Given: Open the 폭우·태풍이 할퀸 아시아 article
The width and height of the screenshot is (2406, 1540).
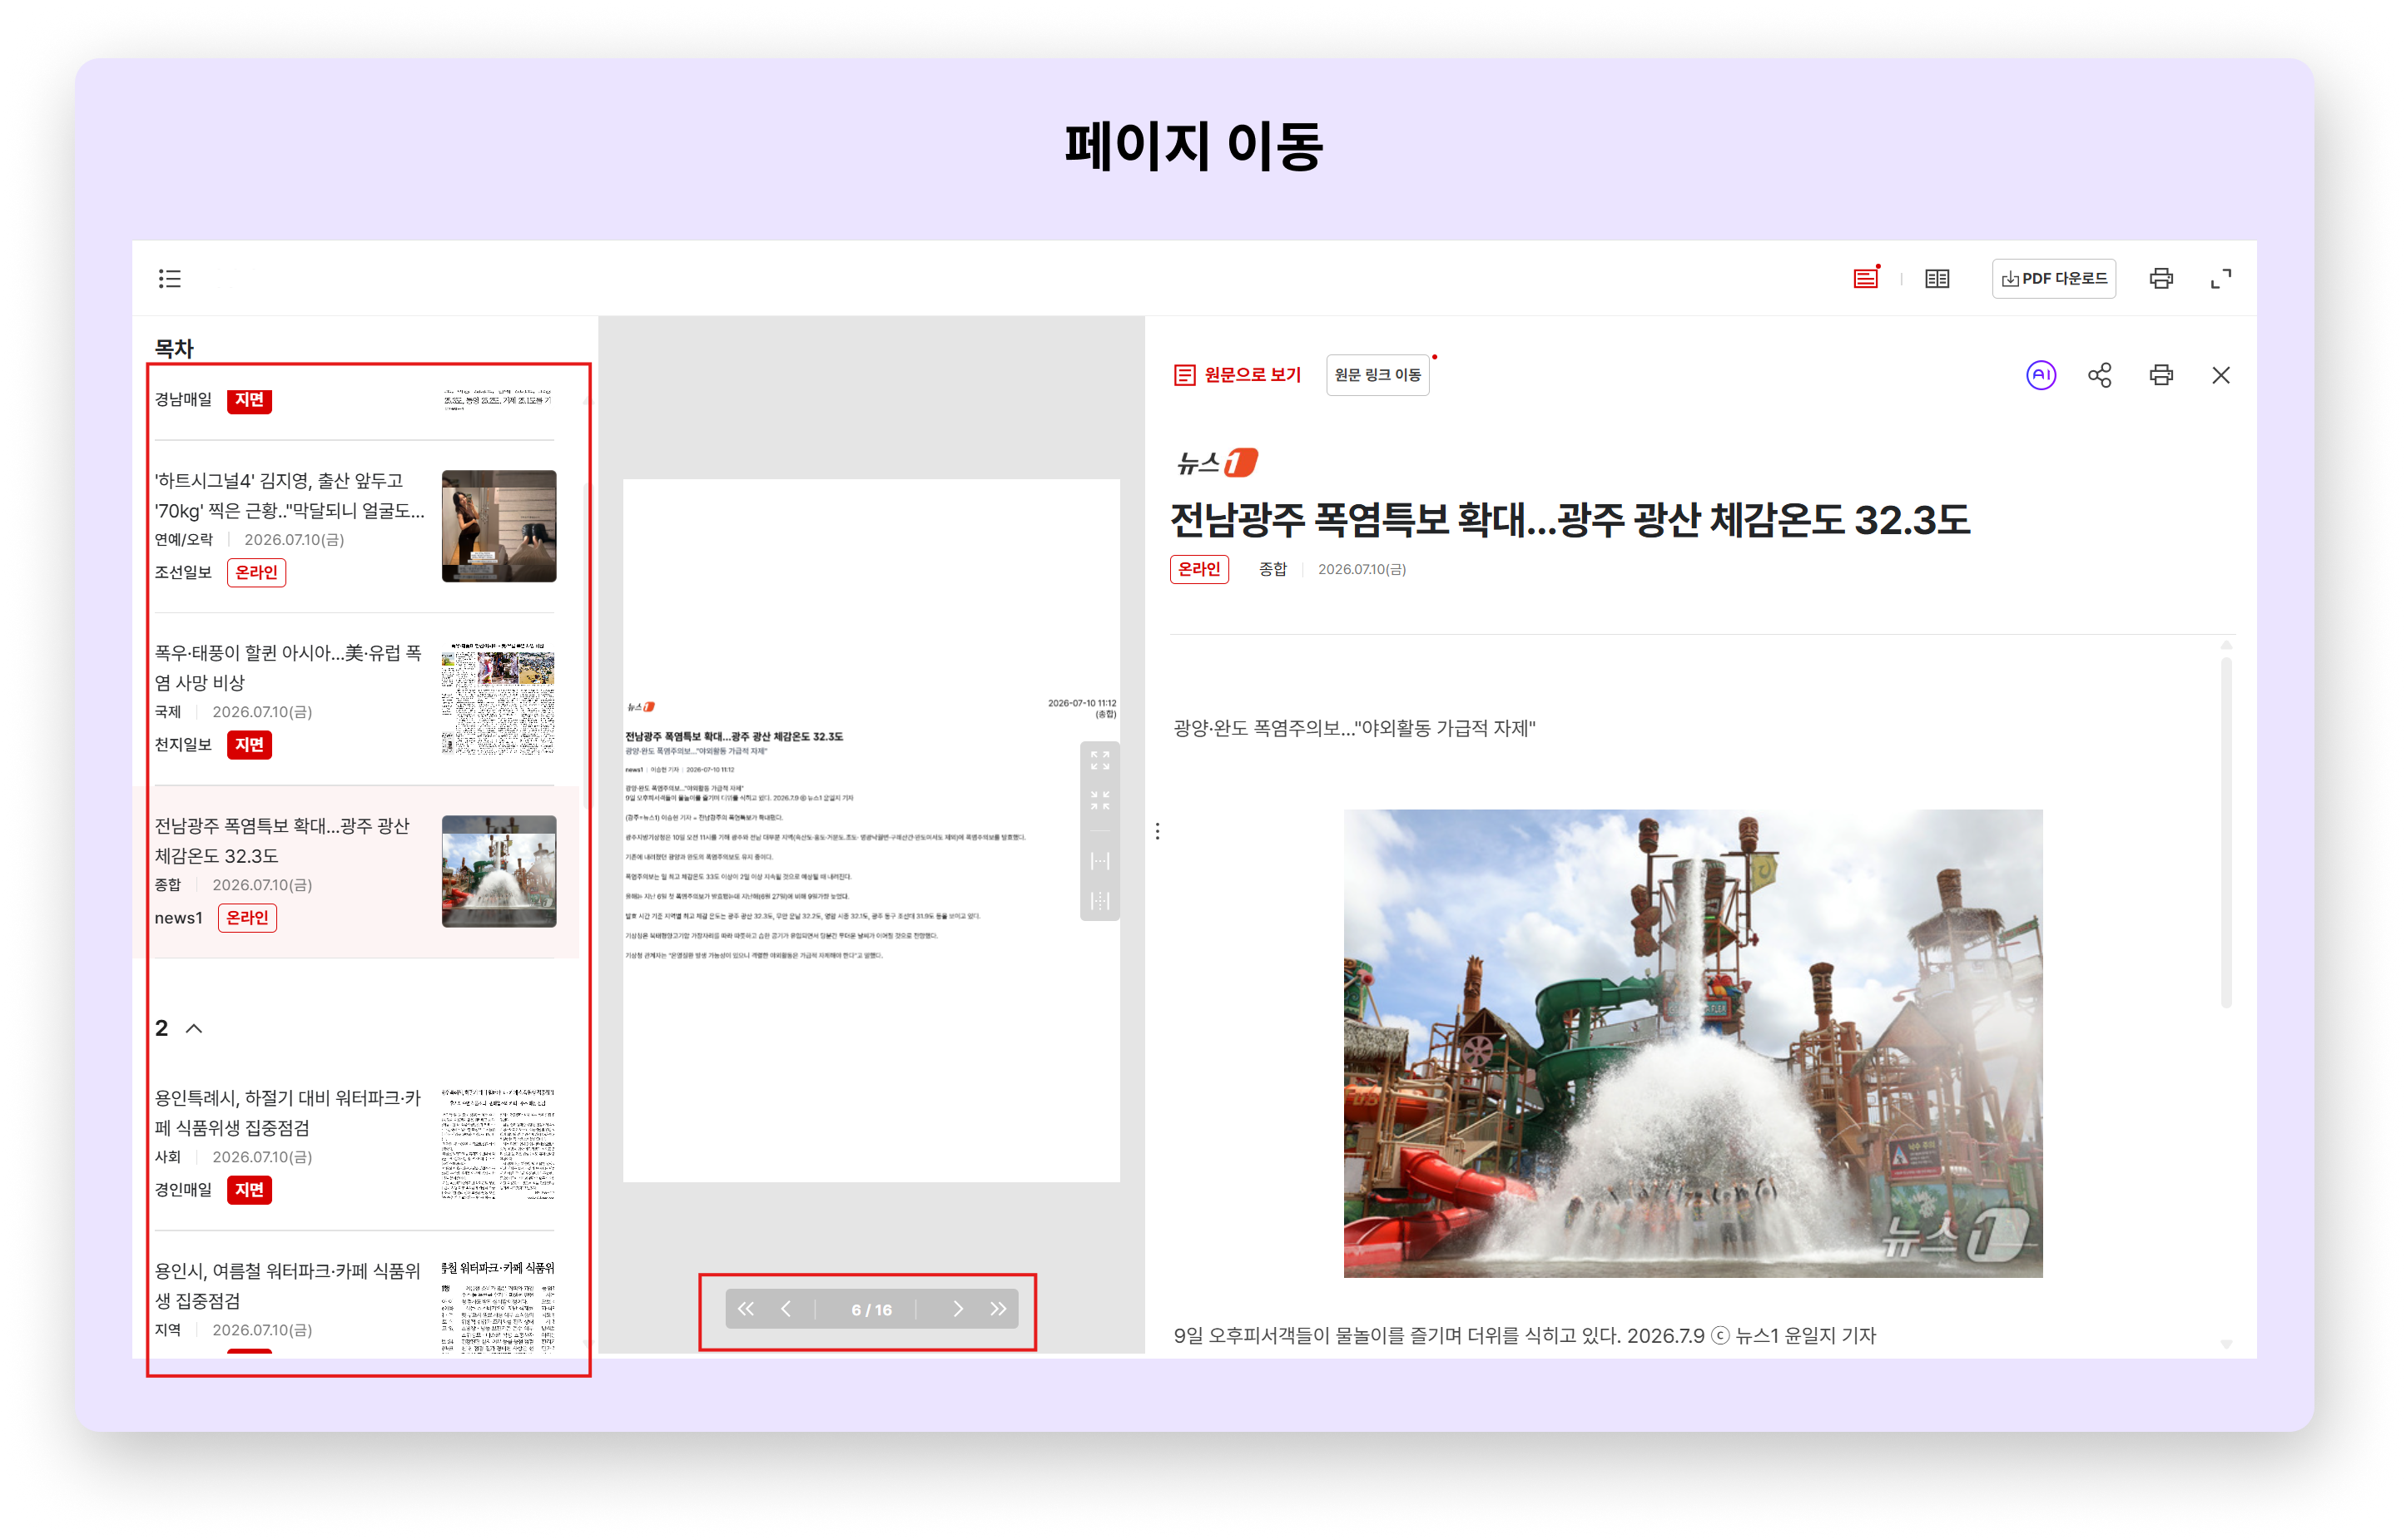Looking at the screenshot, I should [x=355, y=699].
